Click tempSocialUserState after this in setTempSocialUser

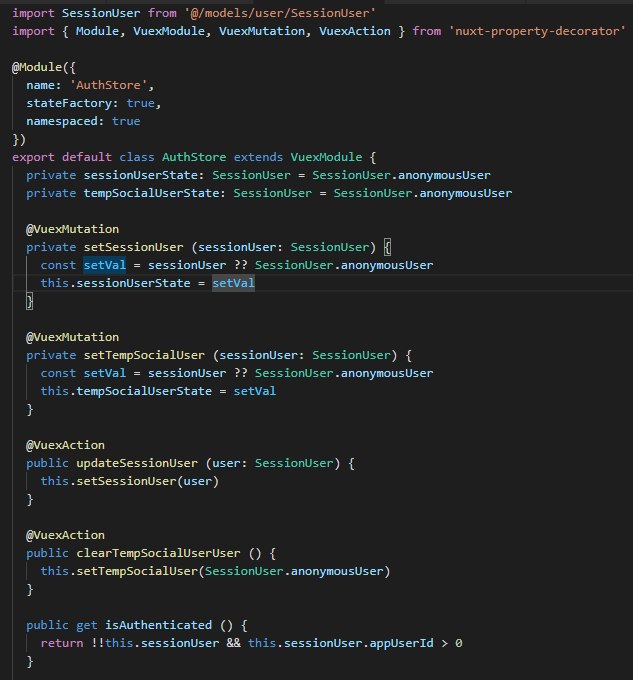click(144, 391)
